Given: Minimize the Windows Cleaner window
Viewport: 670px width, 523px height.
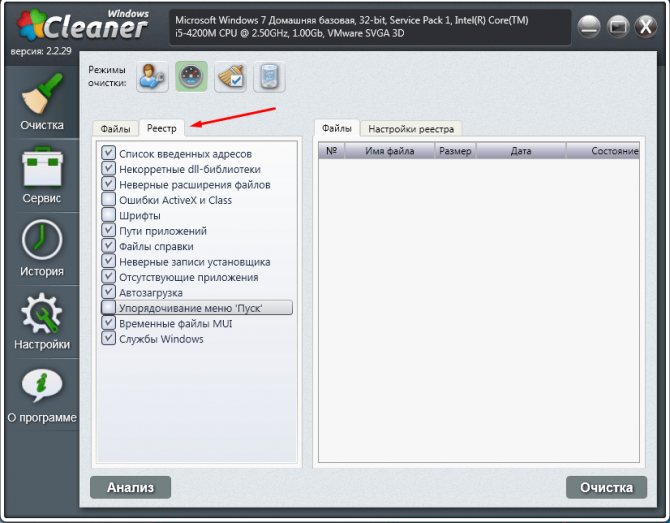Looking at the screenshot, I should coord(589,26).
